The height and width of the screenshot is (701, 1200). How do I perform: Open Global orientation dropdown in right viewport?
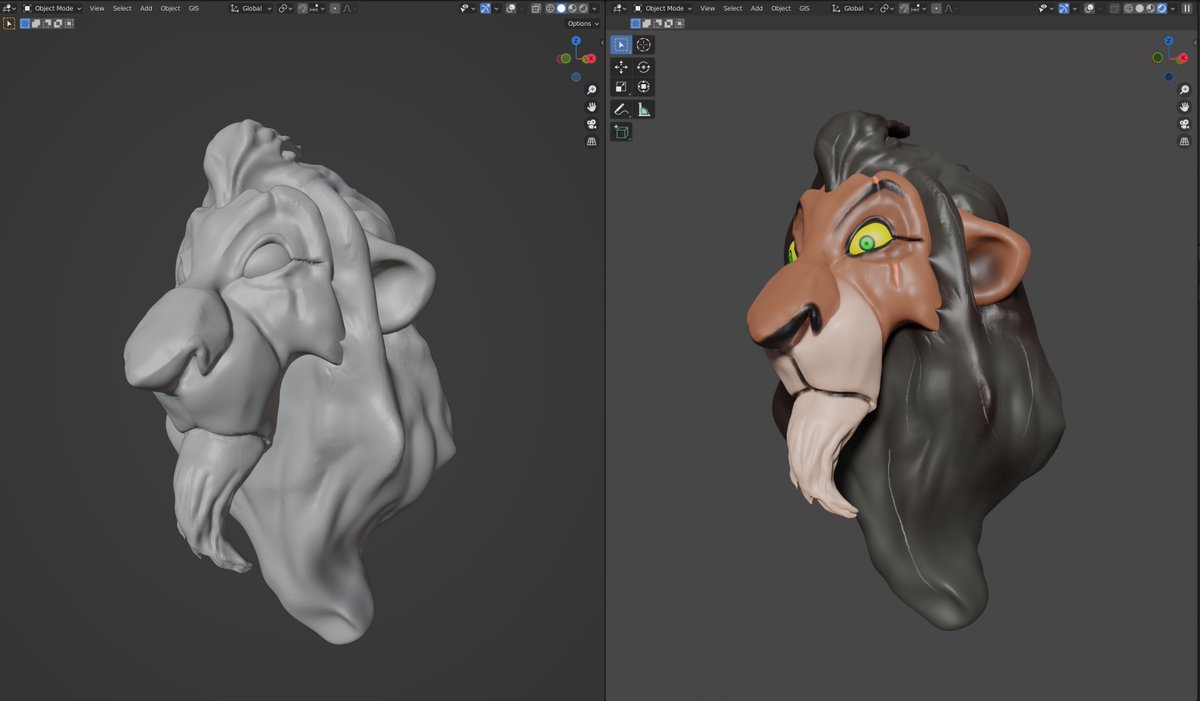point(852,8)
